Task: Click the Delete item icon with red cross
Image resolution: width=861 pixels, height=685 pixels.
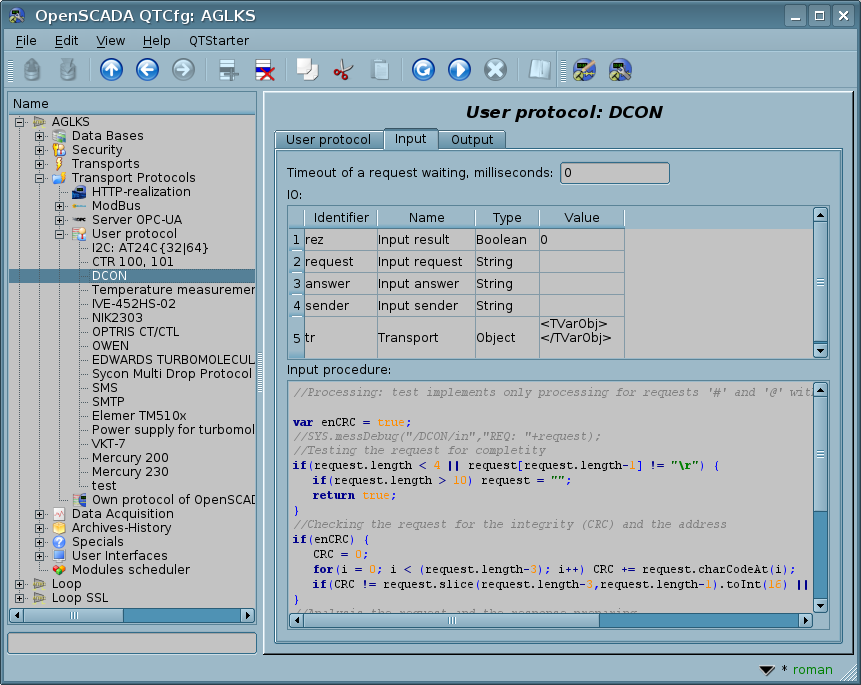Action: point(265,70)
